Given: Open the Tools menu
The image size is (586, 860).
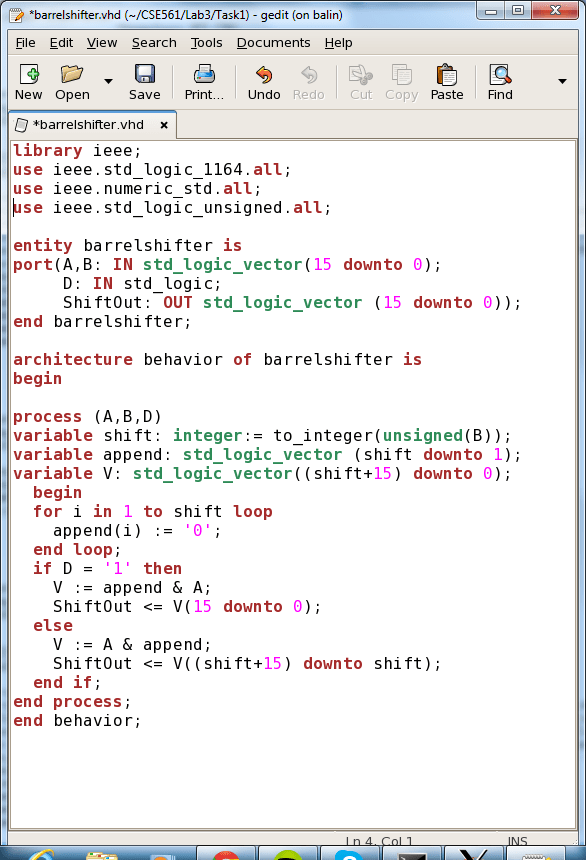Looking at the screenshot, I should pyautogui.click(x=206, y=43).
